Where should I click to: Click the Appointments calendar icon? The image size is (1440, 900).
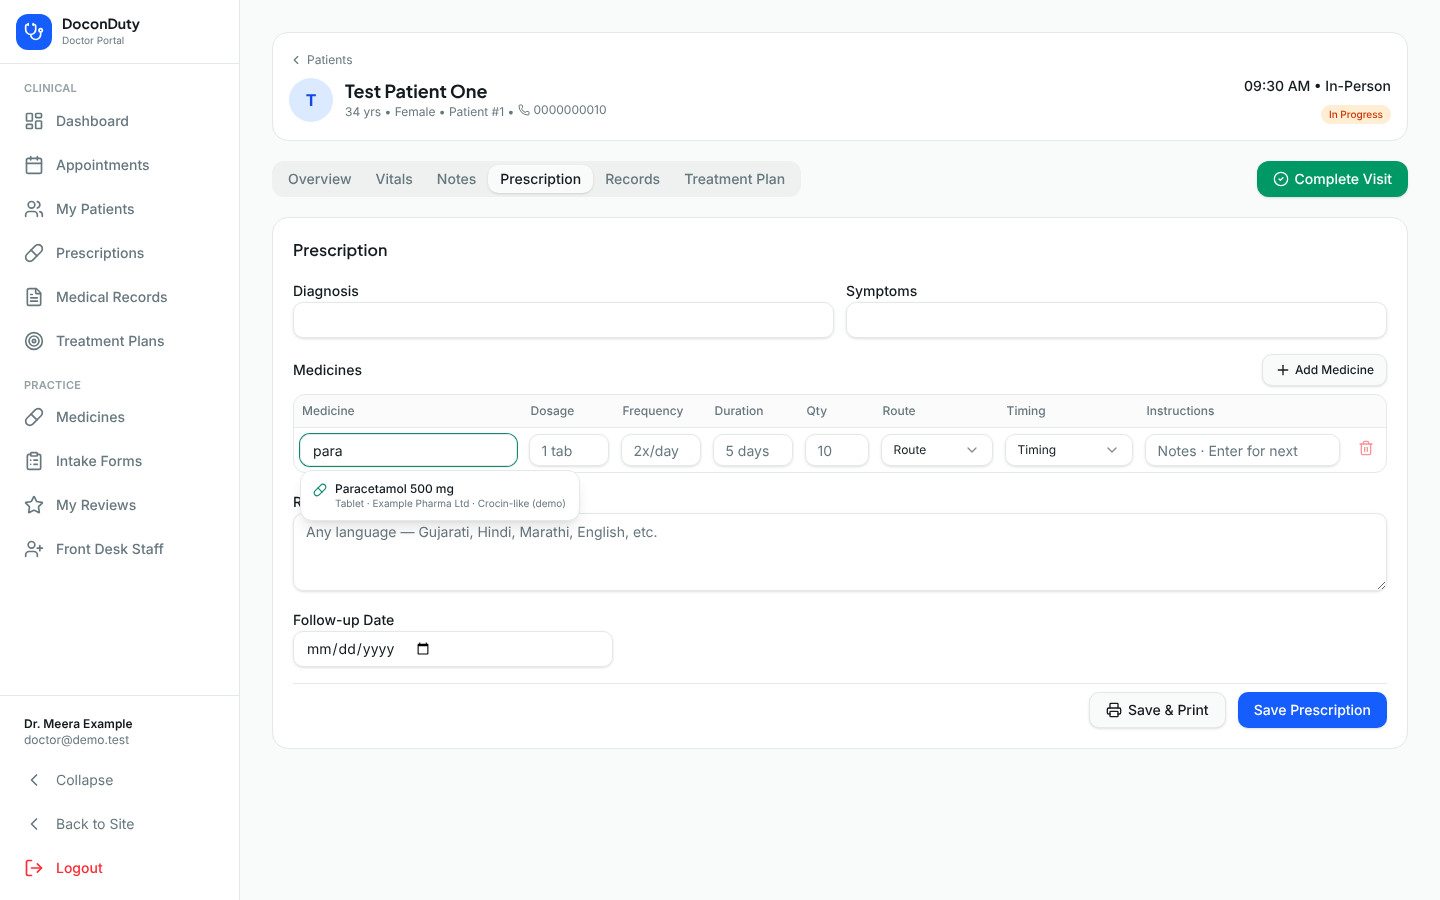[34, 165]
